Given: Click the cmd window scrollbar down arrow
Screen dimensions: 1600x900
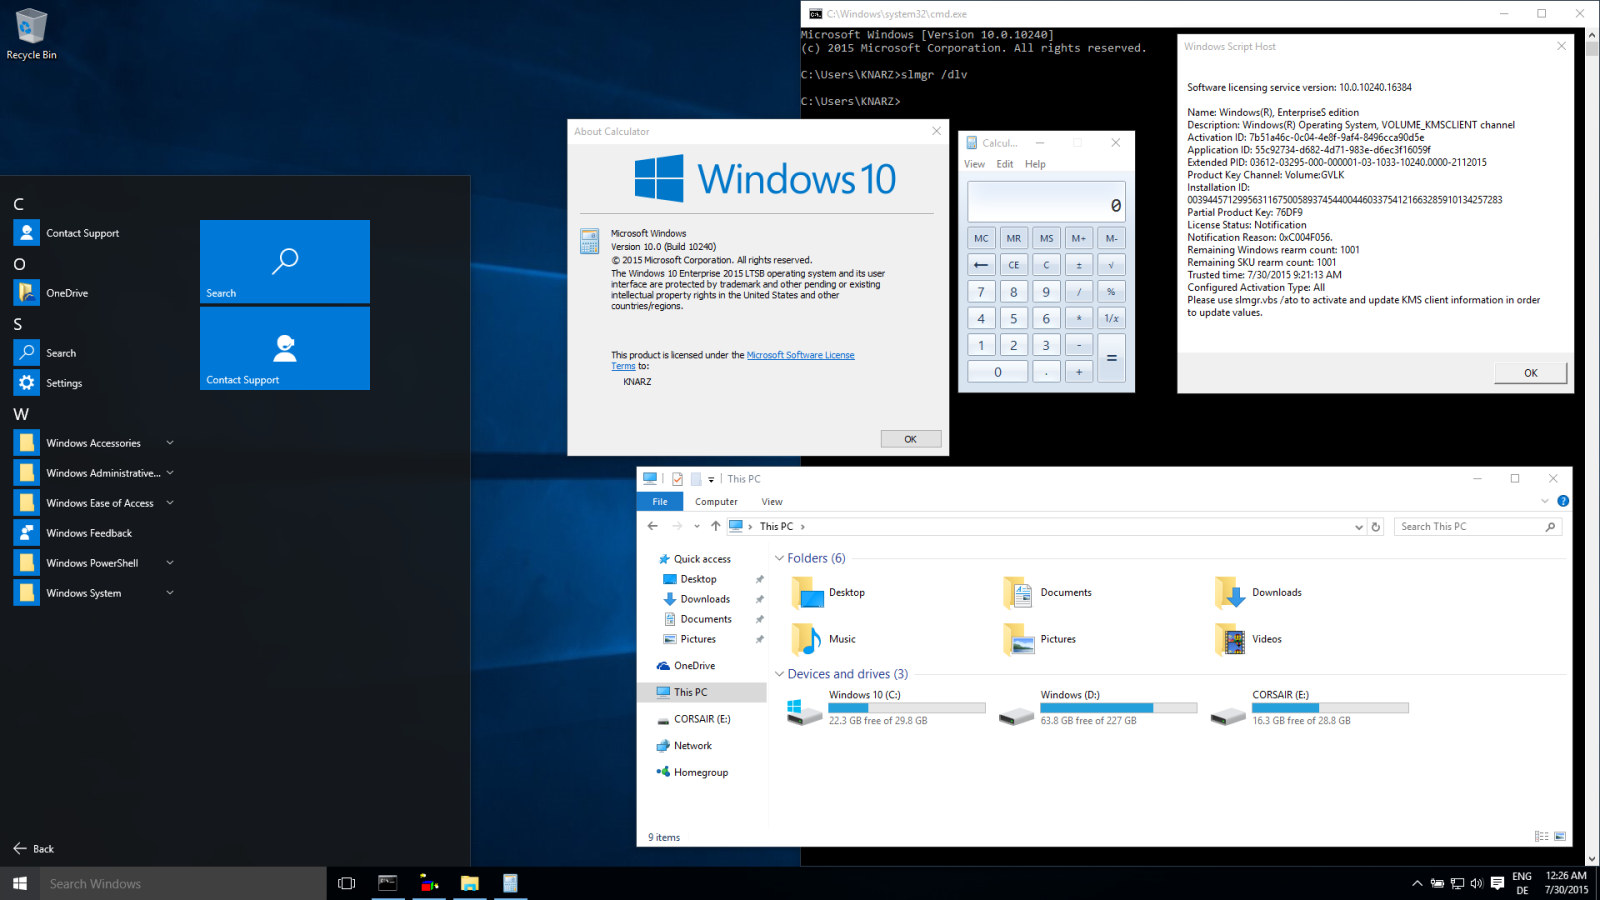Looking at the screenshot, I should pos(1592,859).
